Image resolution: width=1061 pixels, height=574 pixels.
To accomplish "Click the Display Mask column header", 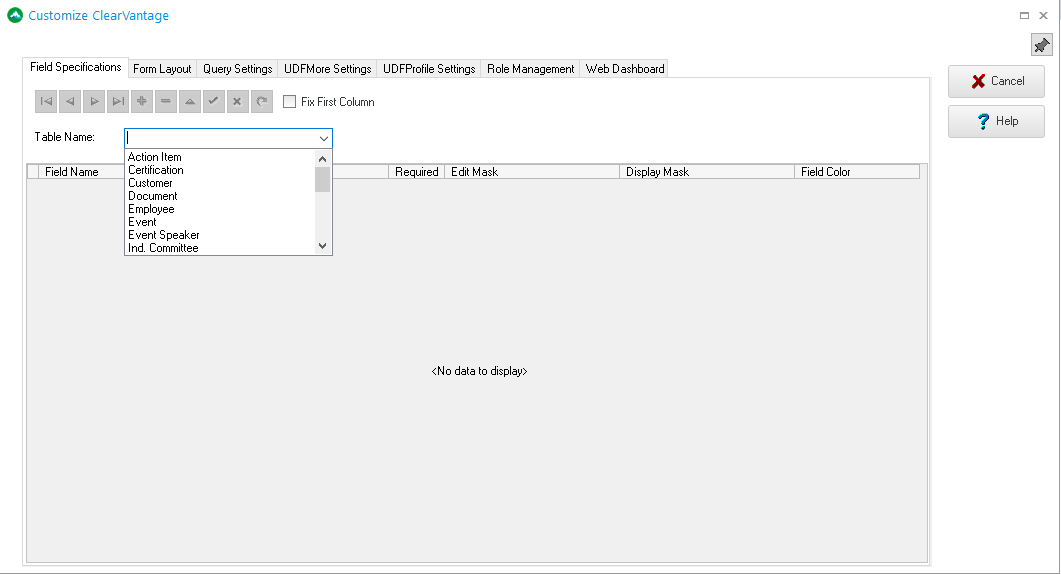I will click(707, 172).
